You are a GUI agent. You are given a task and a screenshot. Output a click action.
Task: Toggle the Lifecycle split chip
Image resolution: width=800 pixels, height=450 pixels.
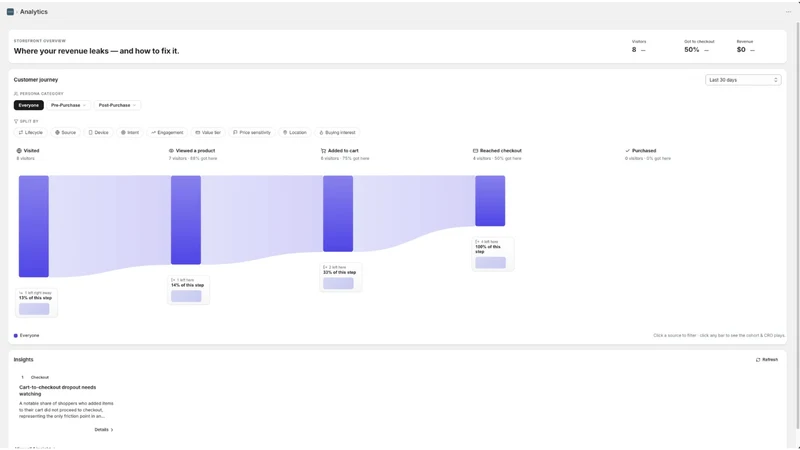click(31, 133)
